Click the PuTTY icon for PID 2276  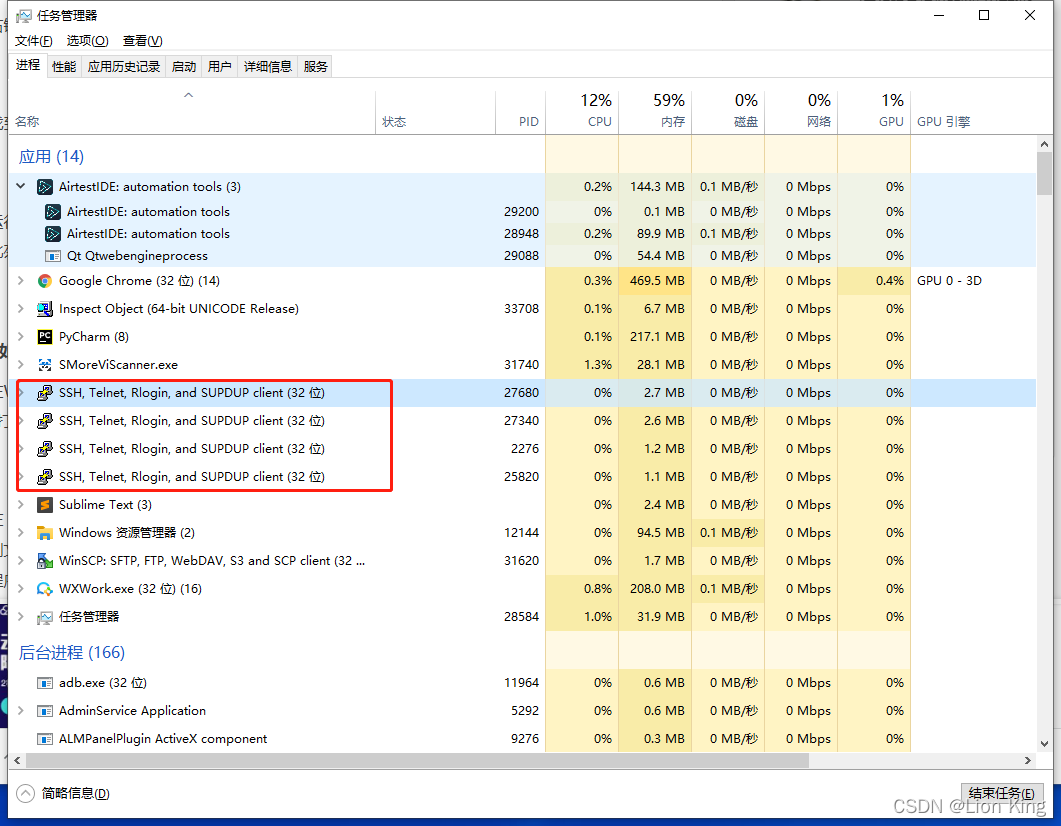click(45, 449)
